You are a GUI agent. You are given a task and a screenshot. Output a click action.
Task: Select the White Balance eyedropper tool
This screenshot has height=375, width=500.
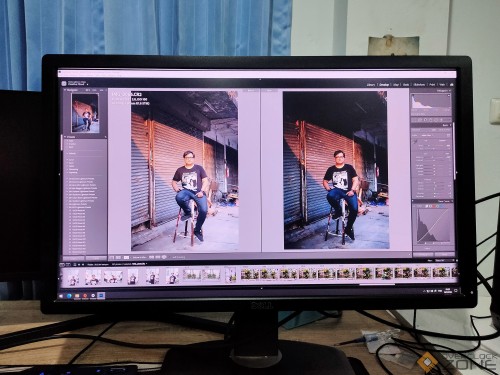click(x=415, y=142)
